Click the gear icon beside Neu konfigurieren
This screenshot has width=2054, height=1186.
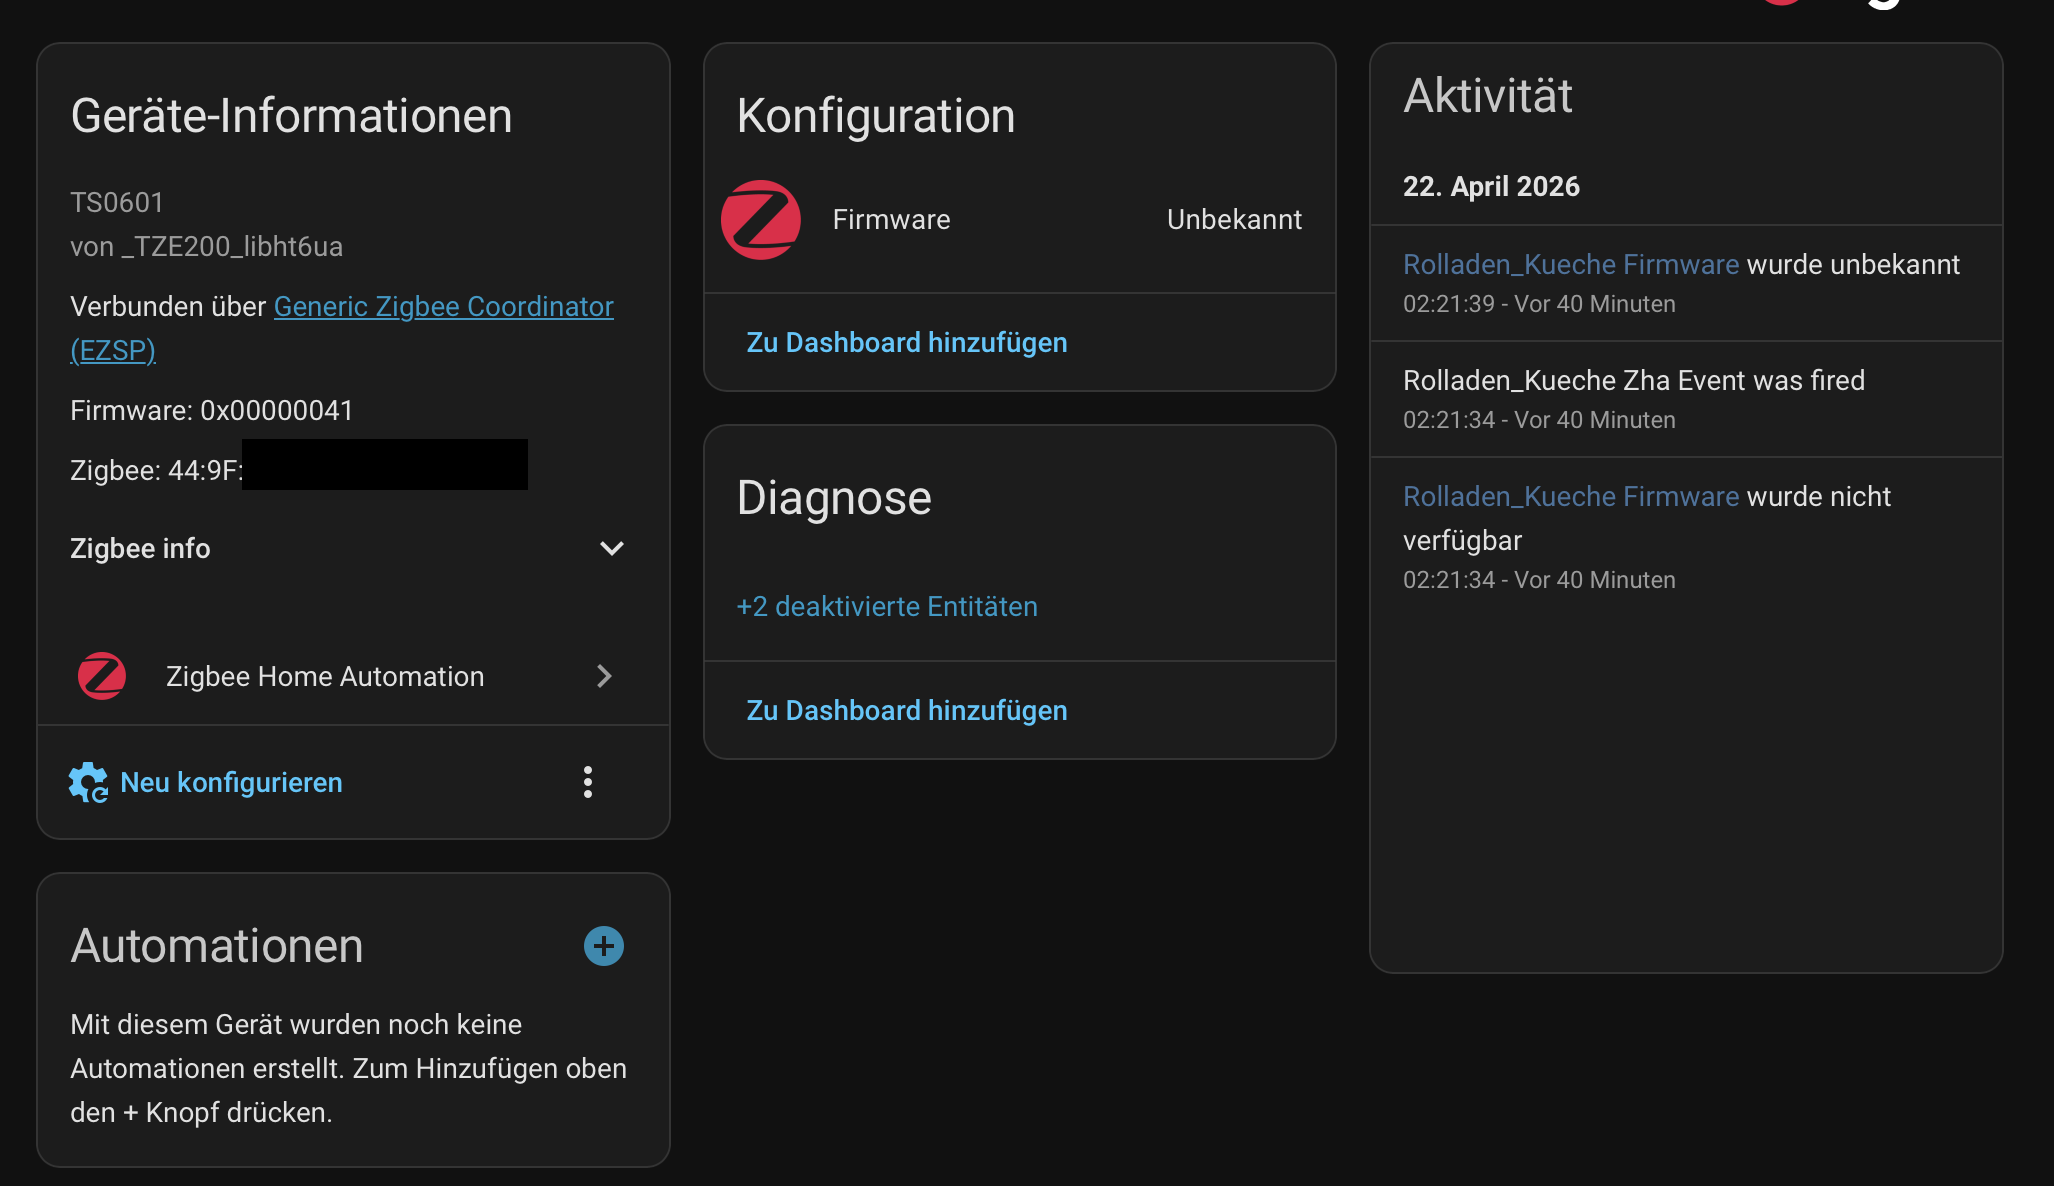coord(88,782)
